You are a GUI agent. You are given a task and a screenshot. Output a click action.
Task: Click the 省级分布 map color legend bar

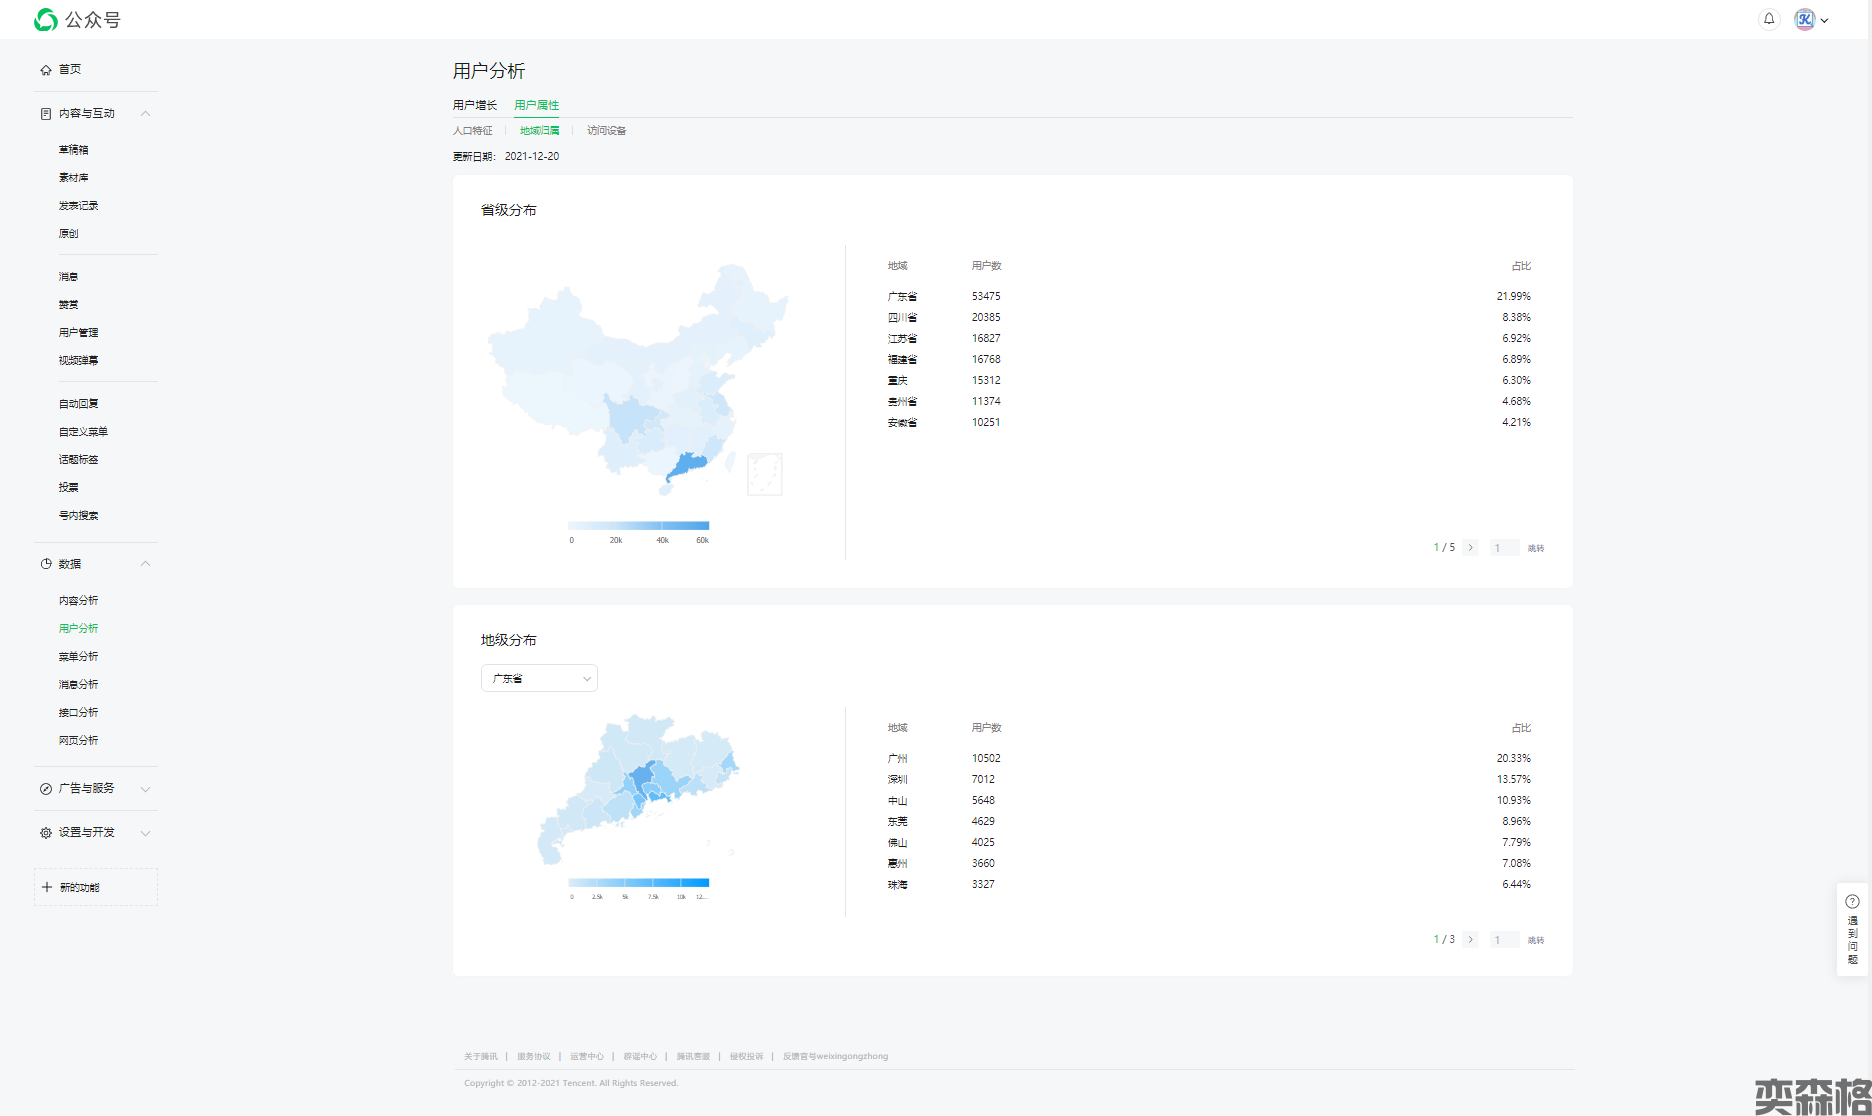coord(638,526)
